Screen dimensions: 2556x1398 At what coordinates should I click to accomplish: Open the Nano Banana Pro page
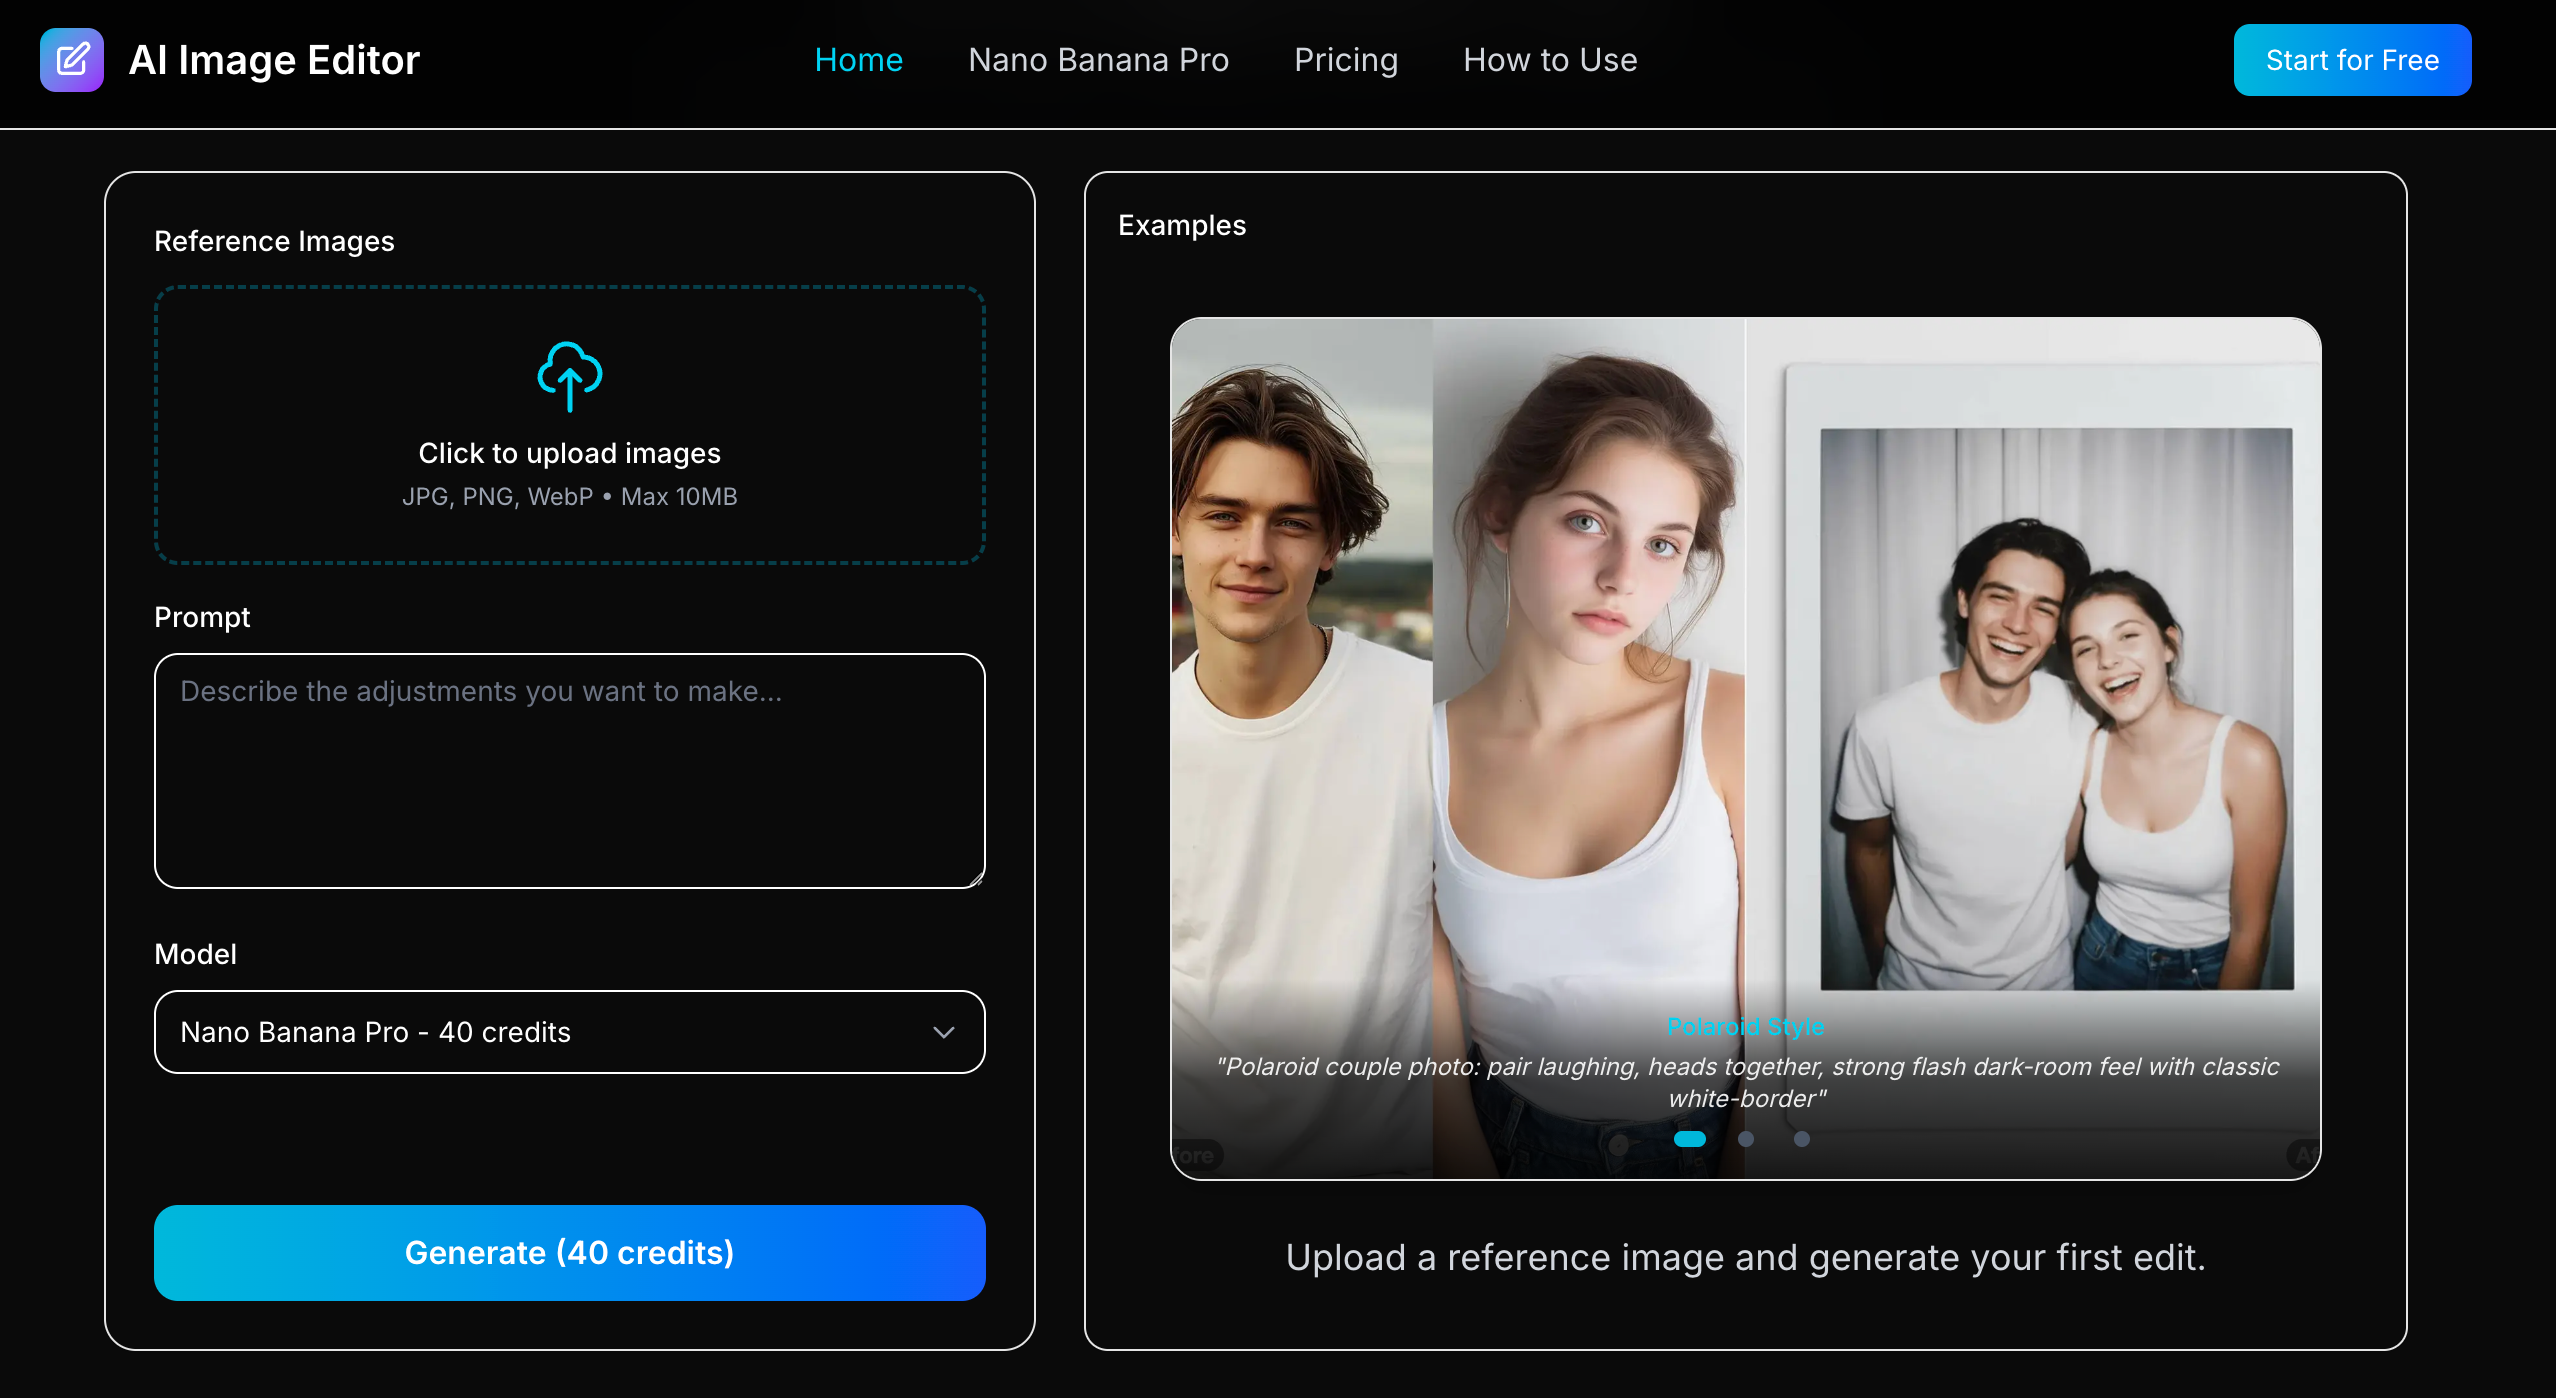coord(1098,60)
